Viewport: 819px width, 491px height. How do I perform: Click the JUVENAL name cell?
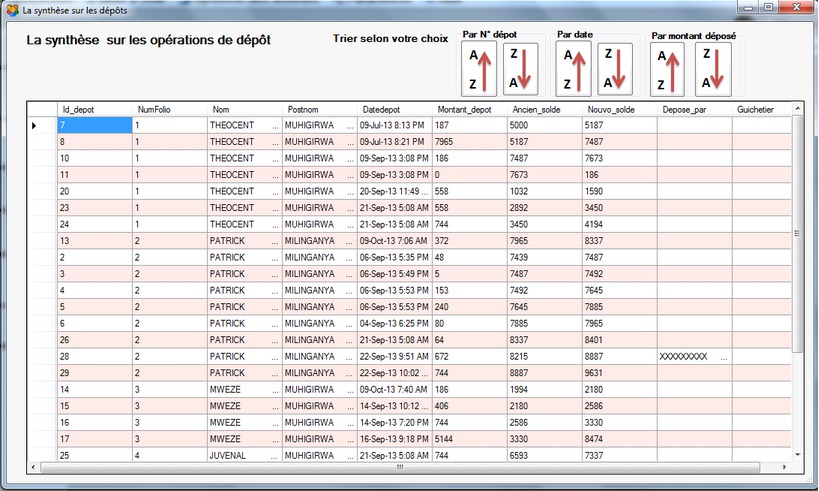[x=243, y=455]
